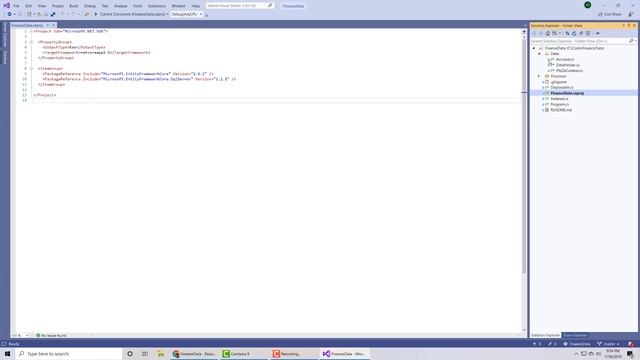The height and width of the screenshot is (360, 640).
Task: Open the Windows Start menu
Action: 7,354
